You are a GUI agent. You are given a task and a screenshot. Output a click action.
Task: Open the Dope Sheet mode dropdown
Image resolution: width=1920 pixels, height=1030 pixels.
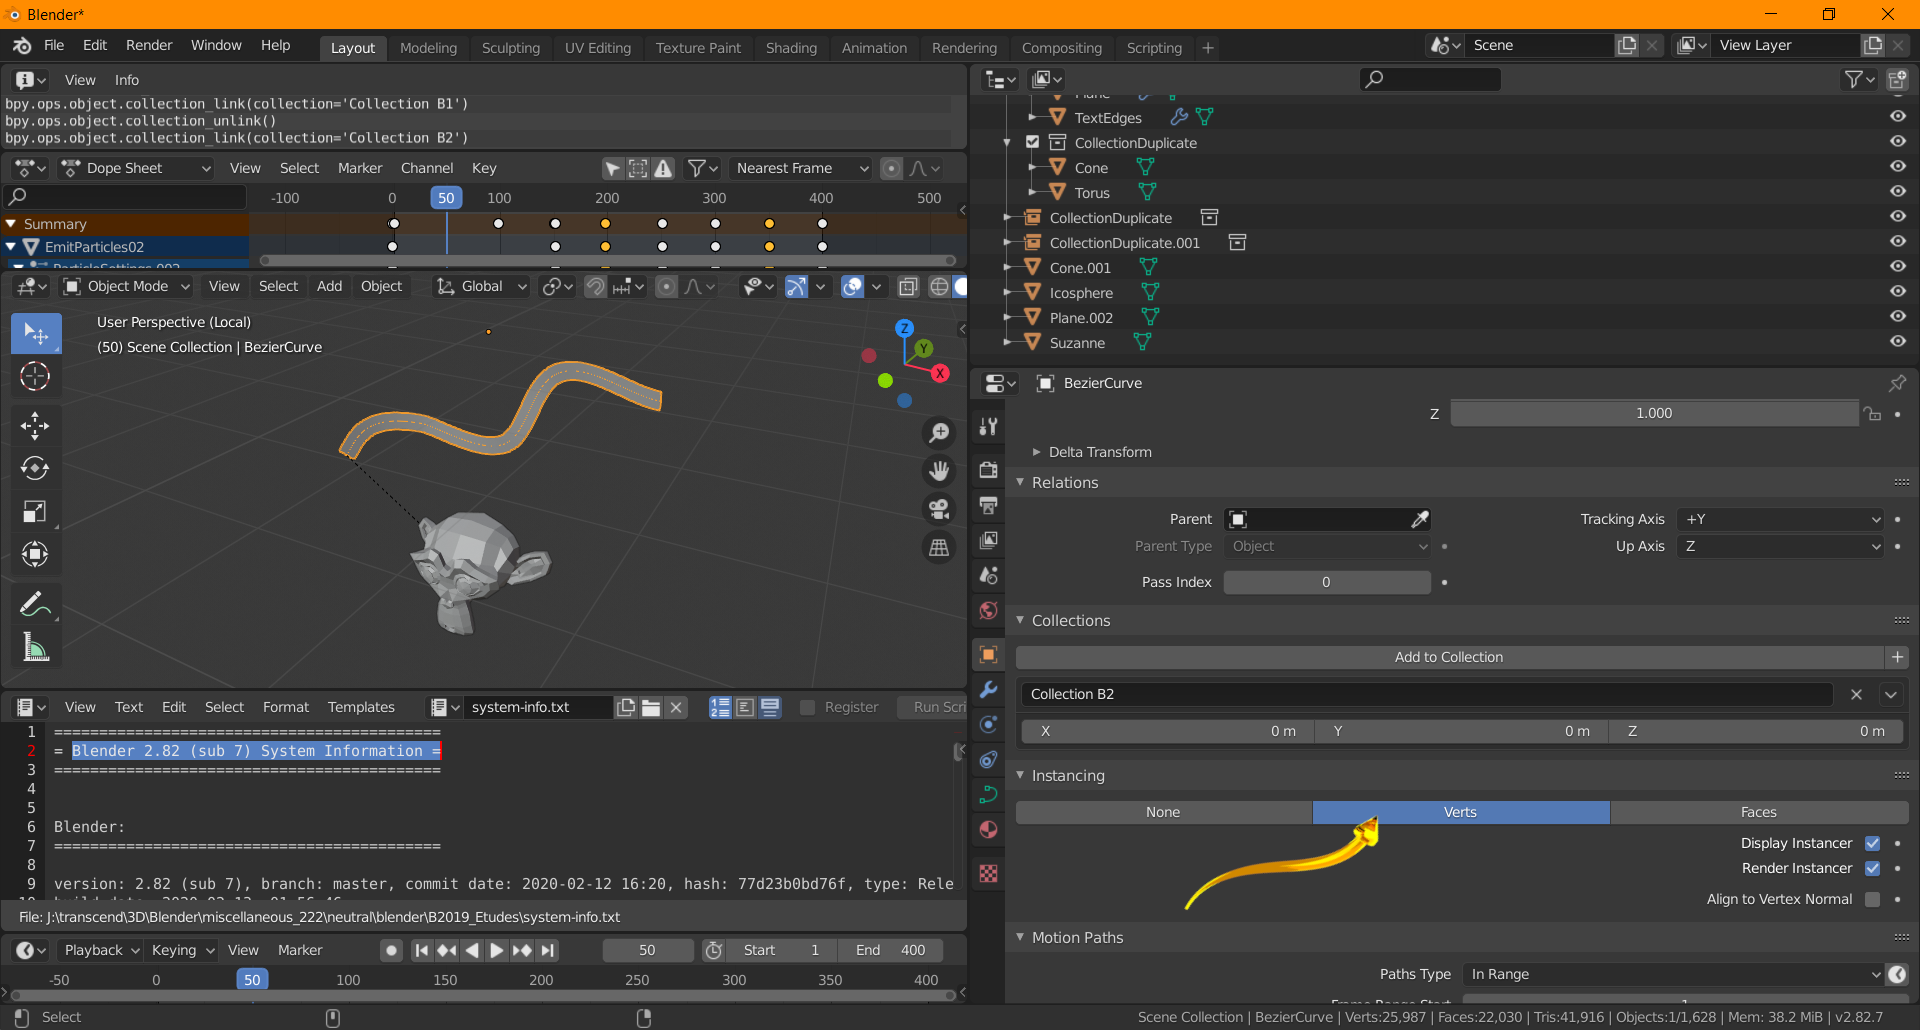[x=136, y=168]
